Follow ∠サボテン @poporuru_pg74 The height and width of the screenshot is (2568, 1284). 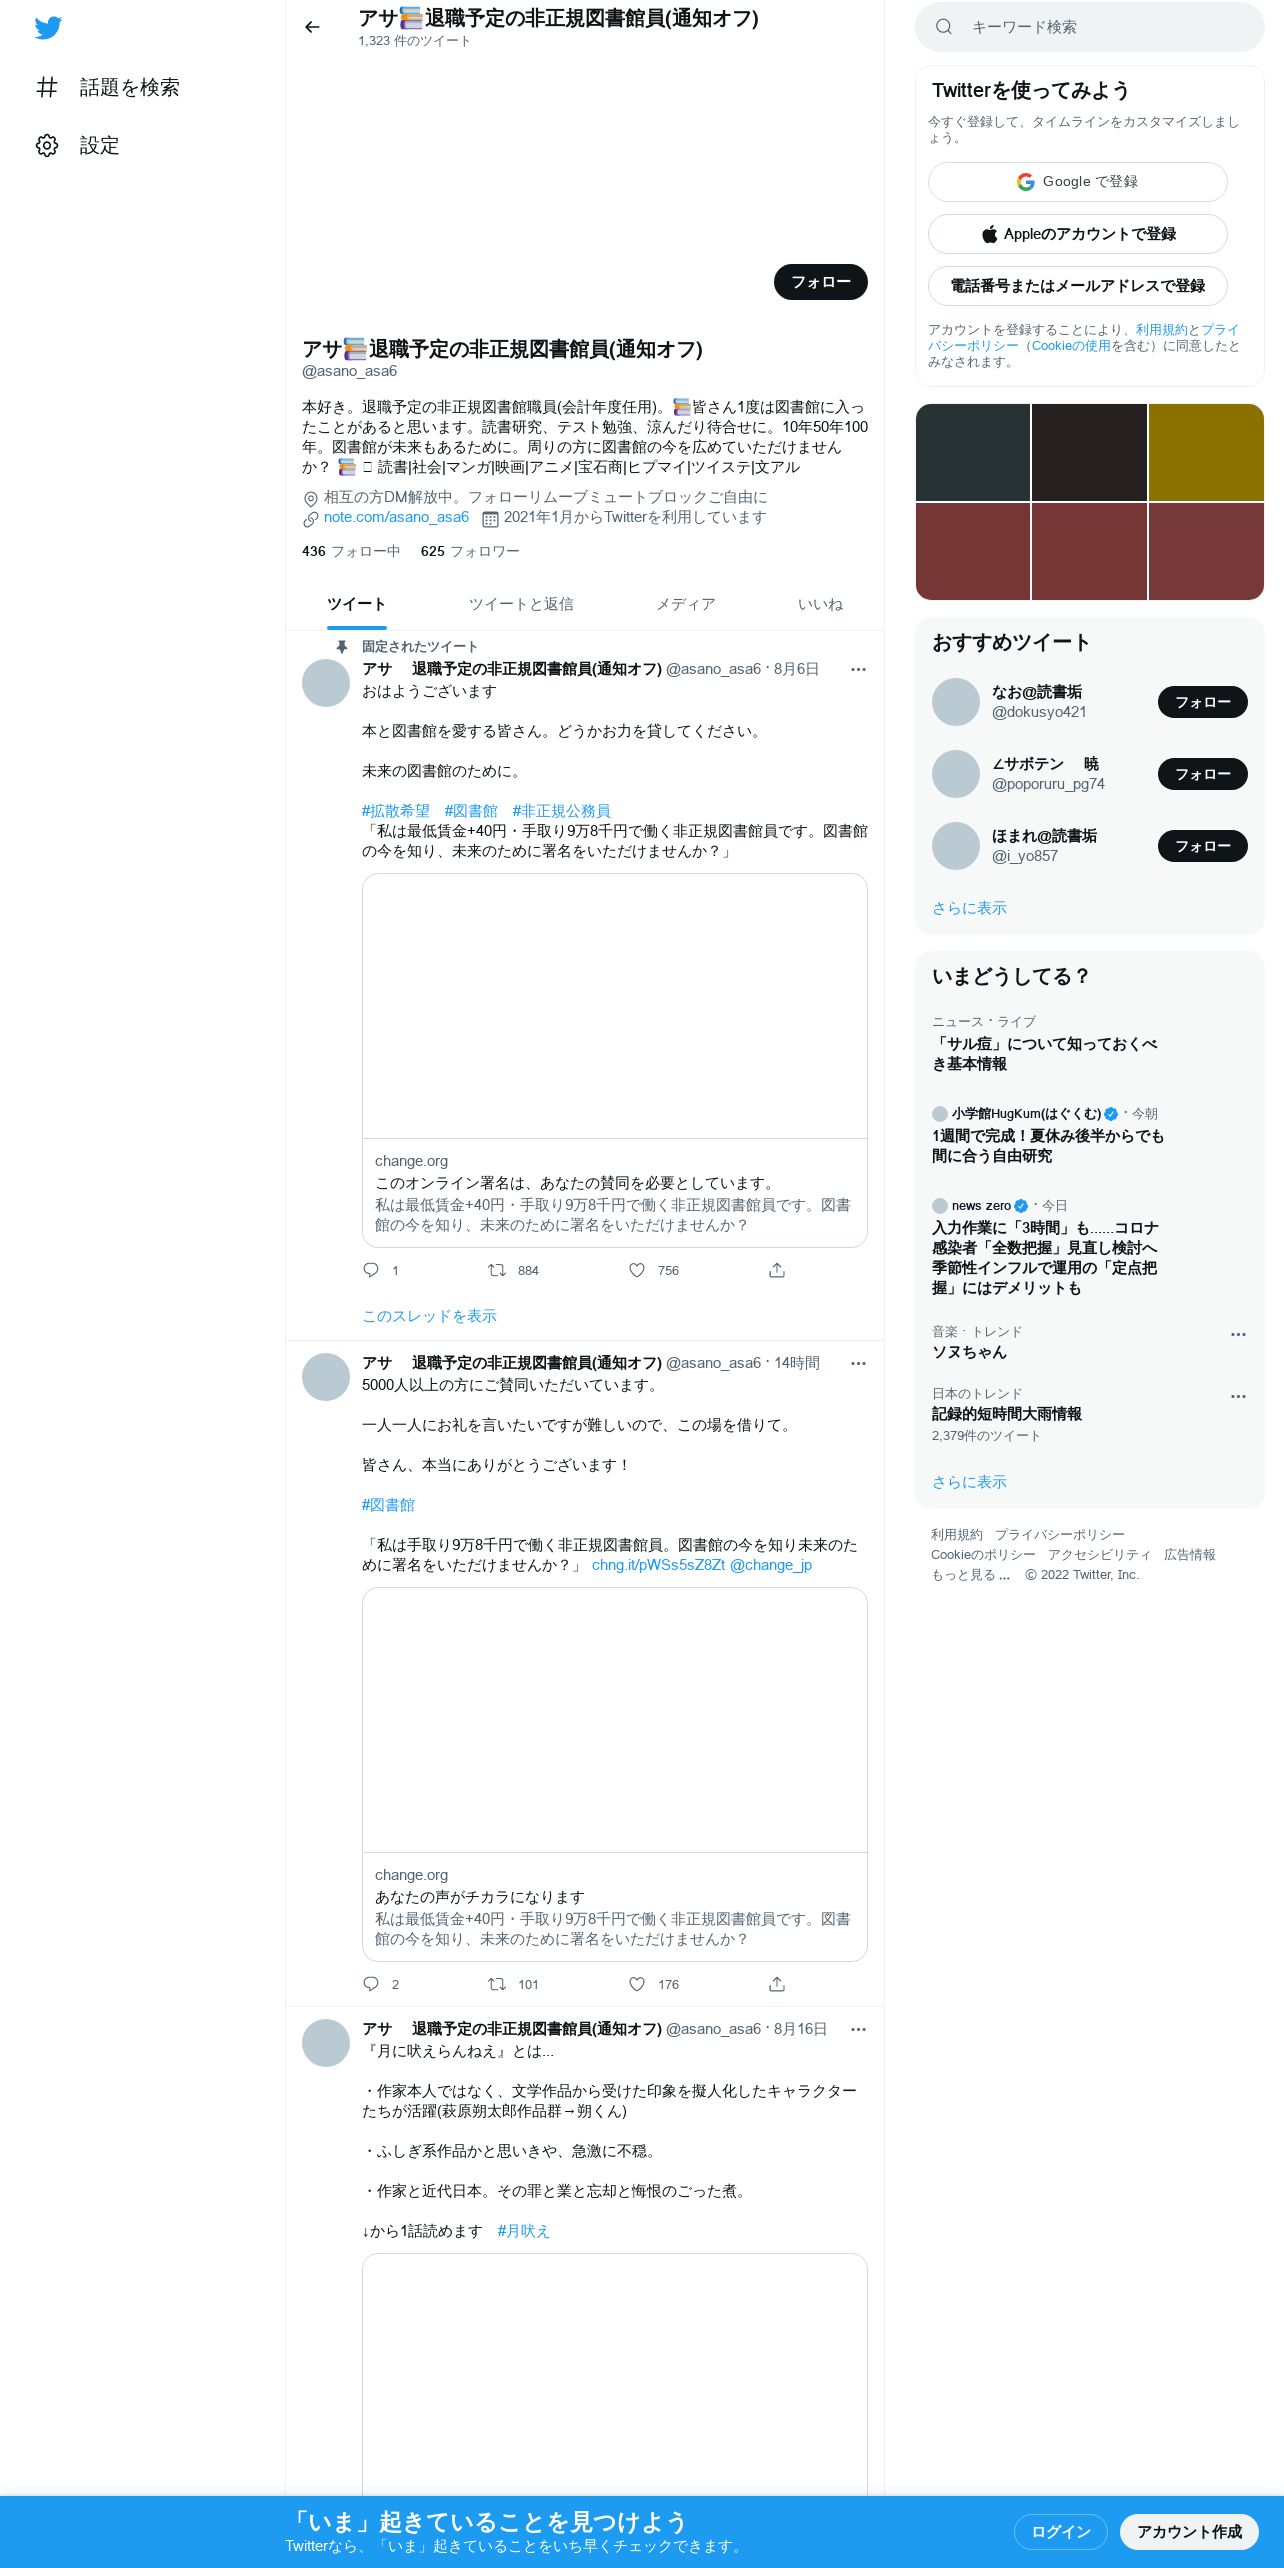pyautogui.click(x=1202, y=774)
